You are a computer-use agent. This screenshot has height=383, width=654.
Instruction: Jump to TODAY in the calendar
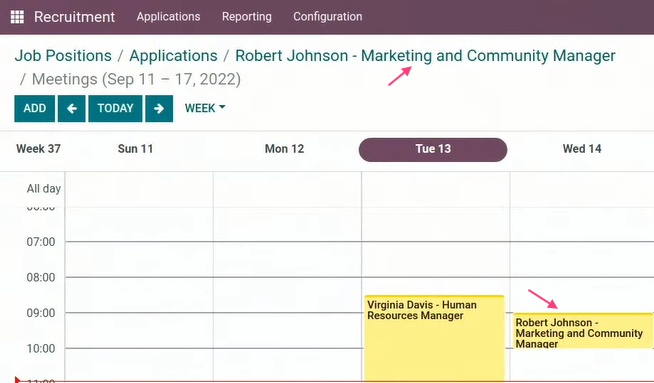pyautogui.click(x=115, y=108)
